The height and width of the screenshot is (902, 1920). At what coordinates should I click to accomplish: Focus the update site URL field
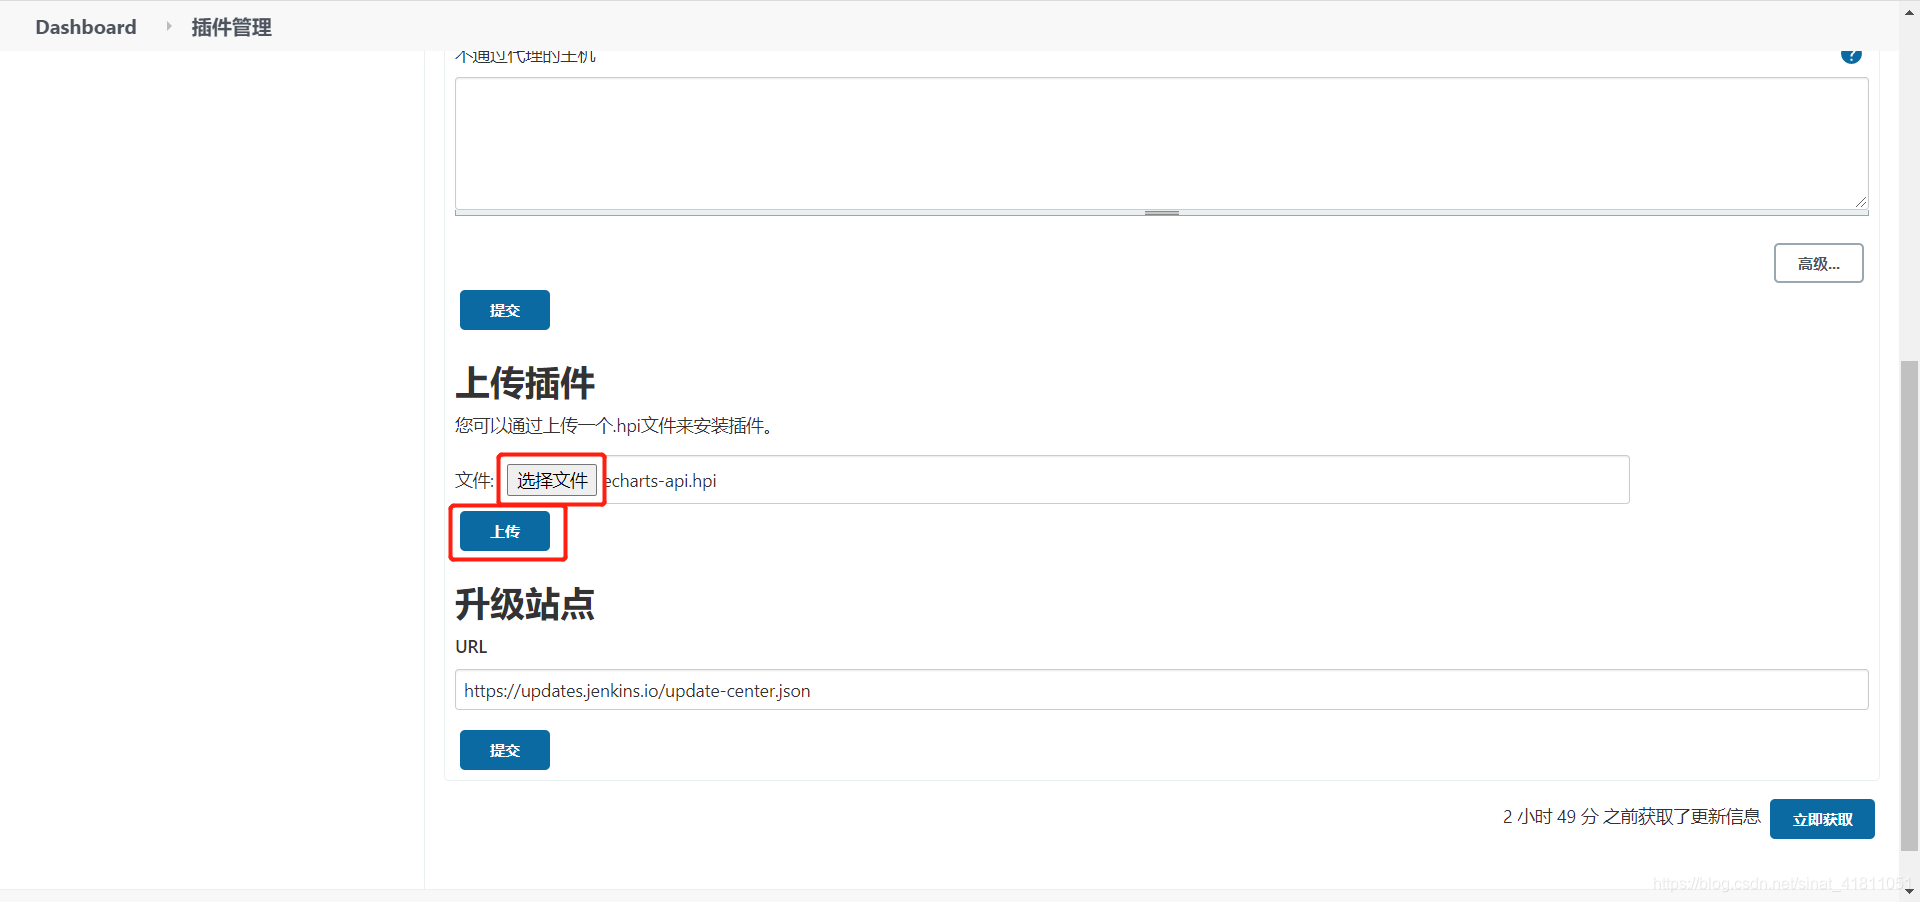[1161, 690]
